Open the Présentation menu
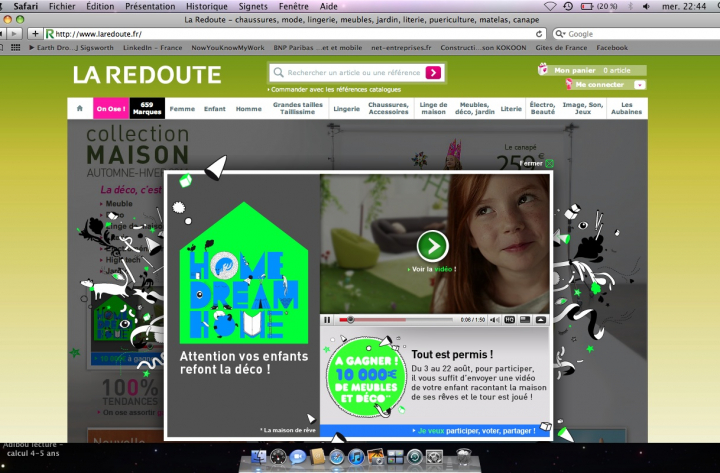 150,6
